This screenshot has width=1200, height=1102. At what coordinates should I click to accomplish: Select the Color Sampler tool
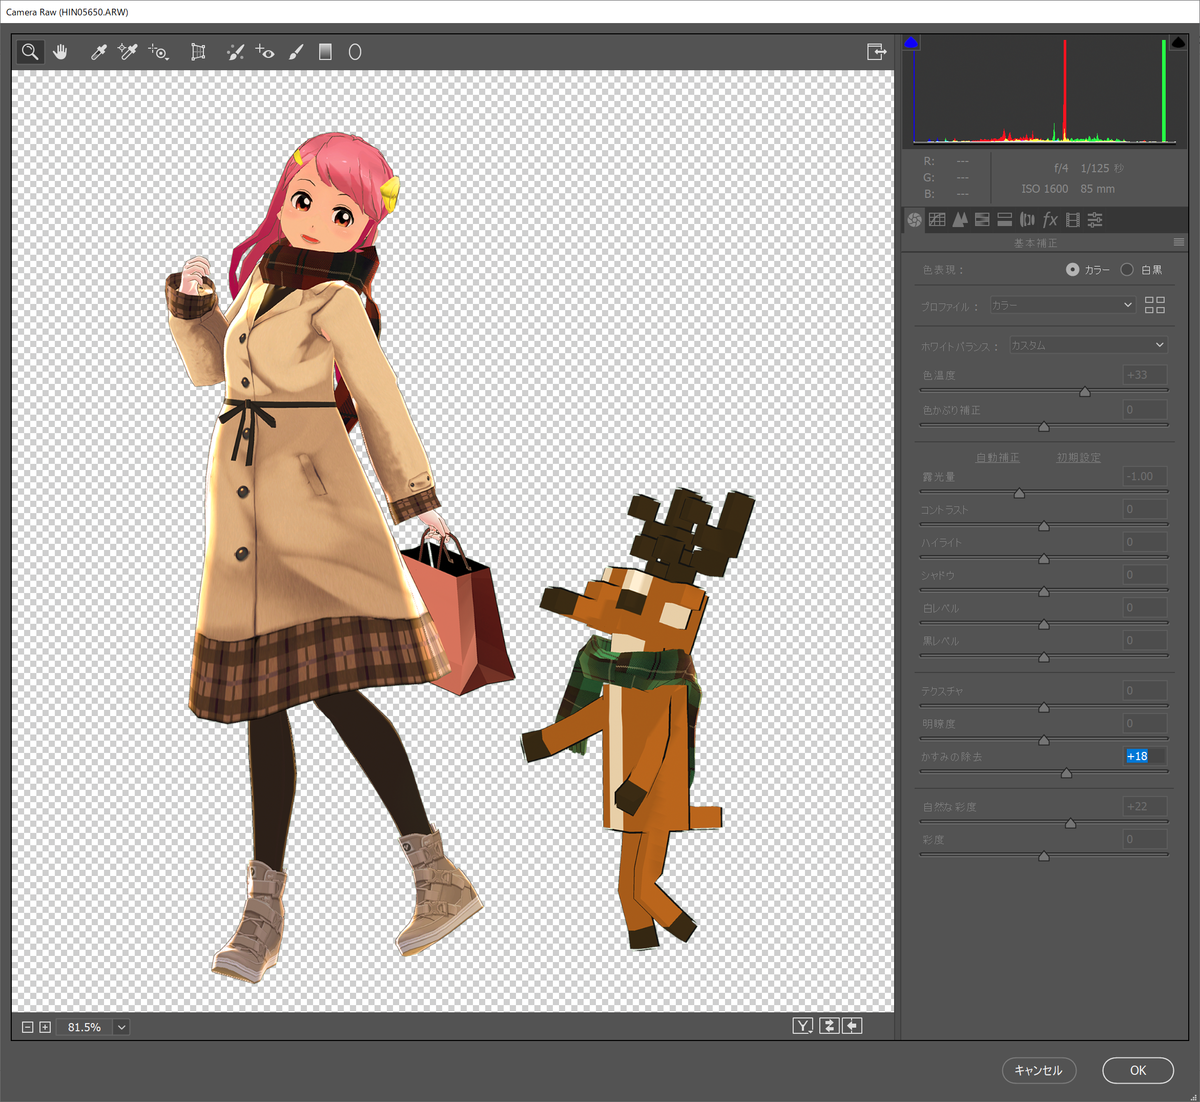[127, 52]
